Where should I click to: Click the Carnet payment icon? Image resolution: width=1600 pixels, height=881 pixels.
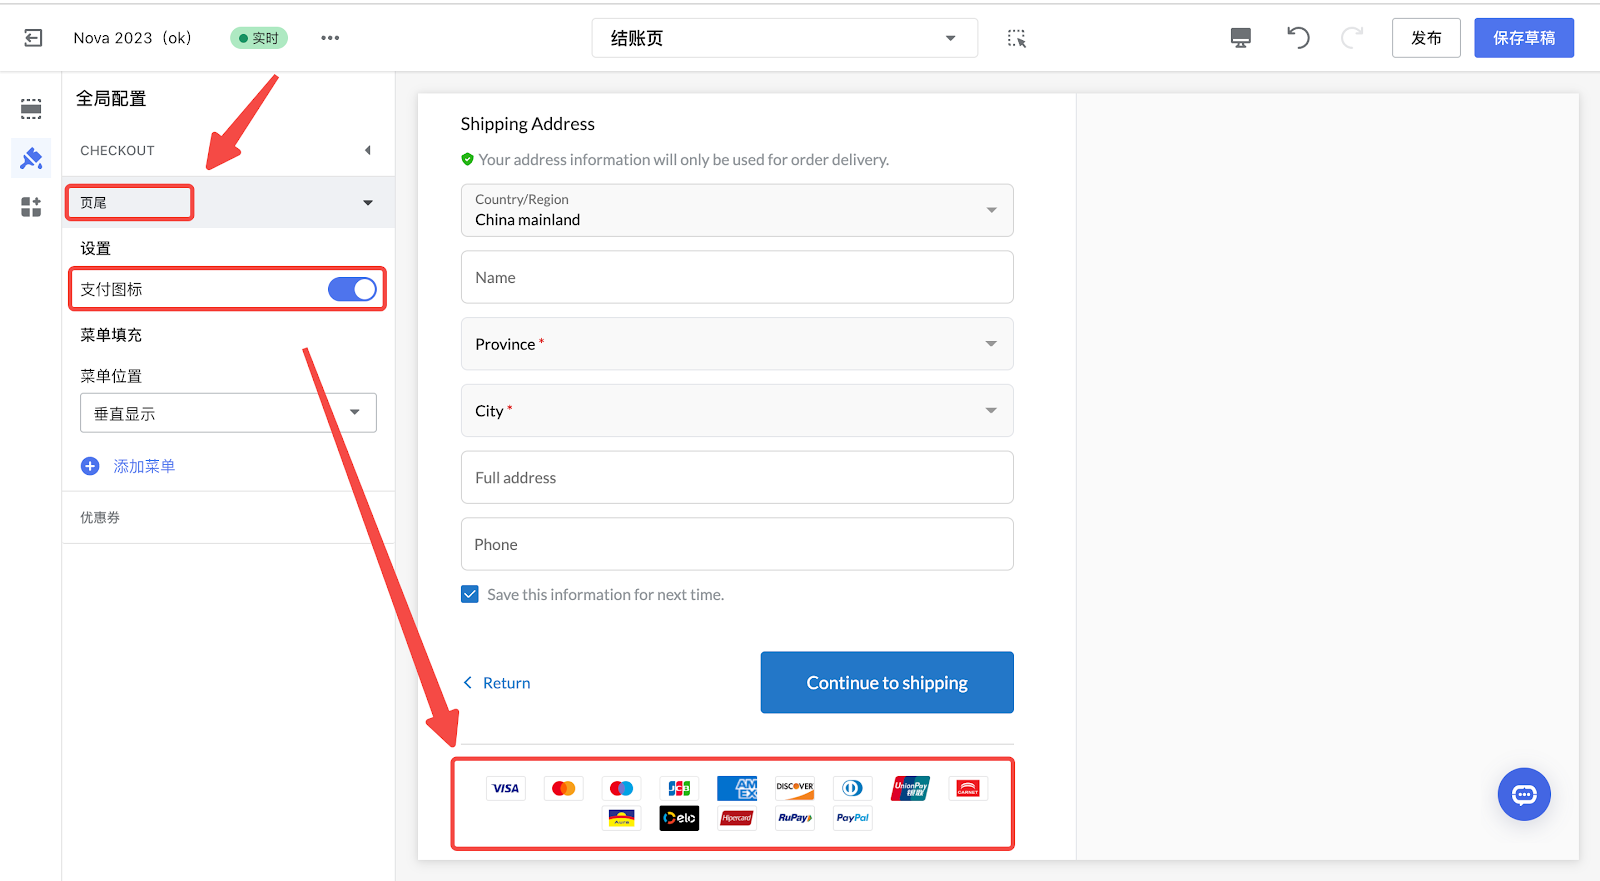click(968, 788)
